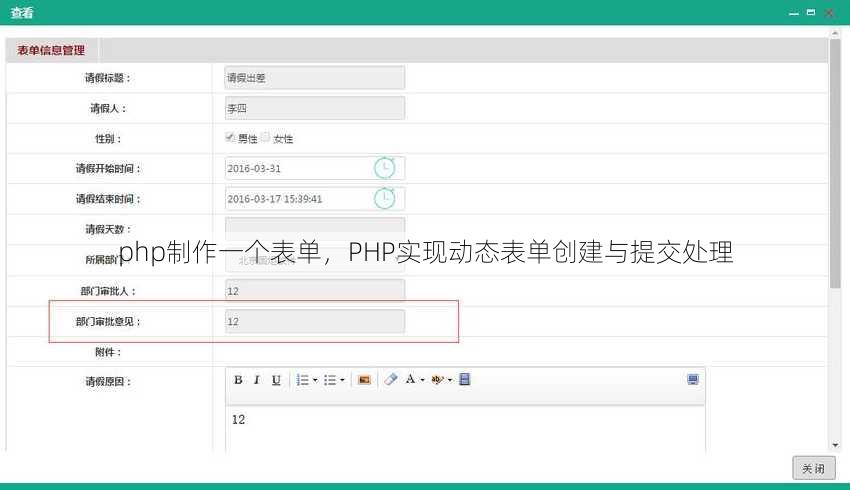Click the eraser clear-formatting icon
This screenshot has width=850, height=490.
click(x=391, y=379)
